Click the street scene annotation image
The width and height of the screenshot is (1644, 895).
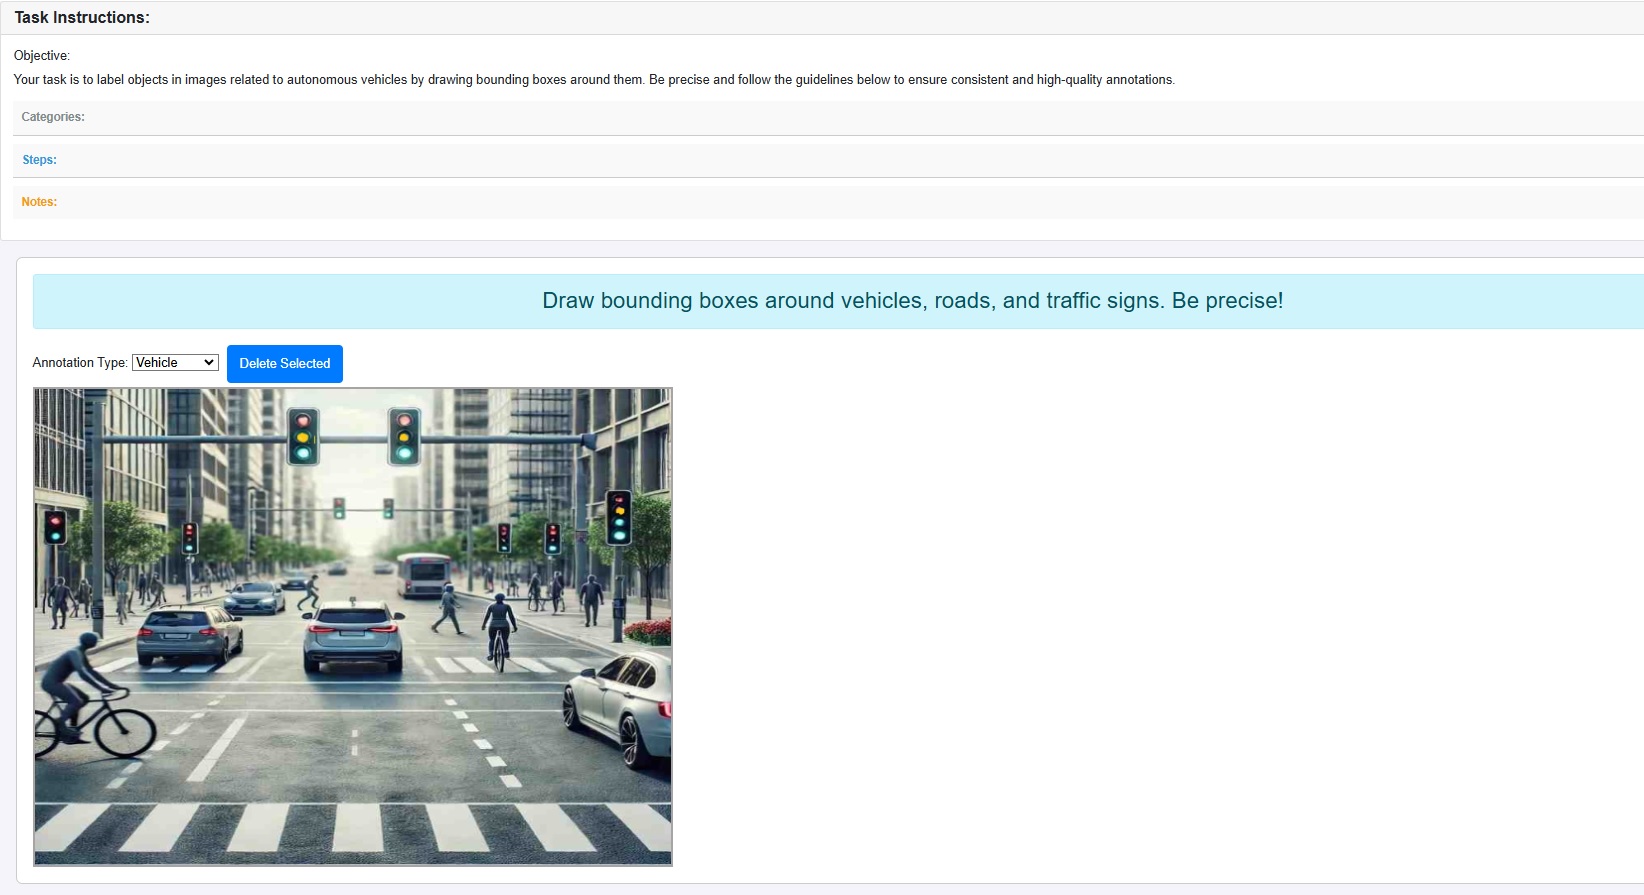353,627
